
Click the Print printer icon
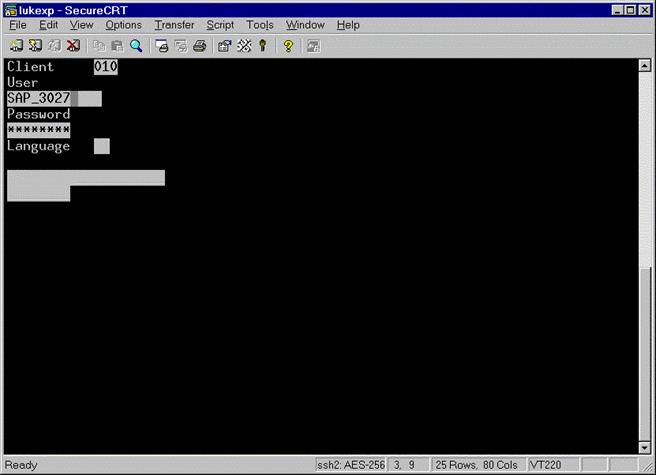pos(200,46)
